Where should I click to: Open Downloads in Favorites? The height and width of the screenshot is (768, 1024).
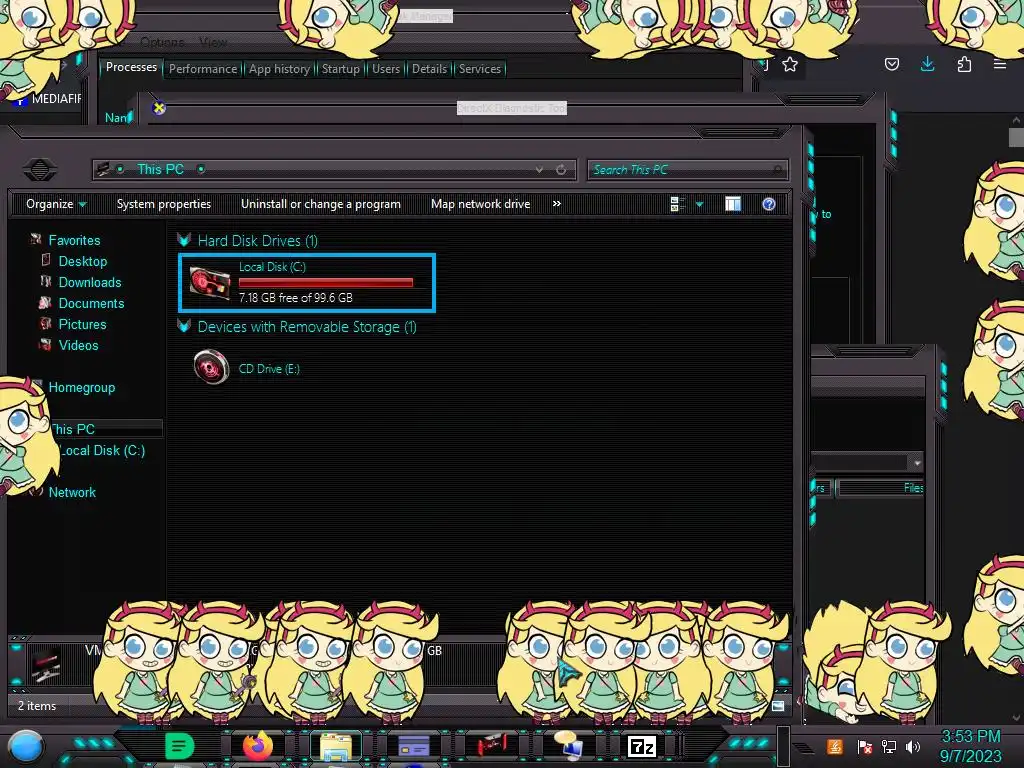click(89, 282)
